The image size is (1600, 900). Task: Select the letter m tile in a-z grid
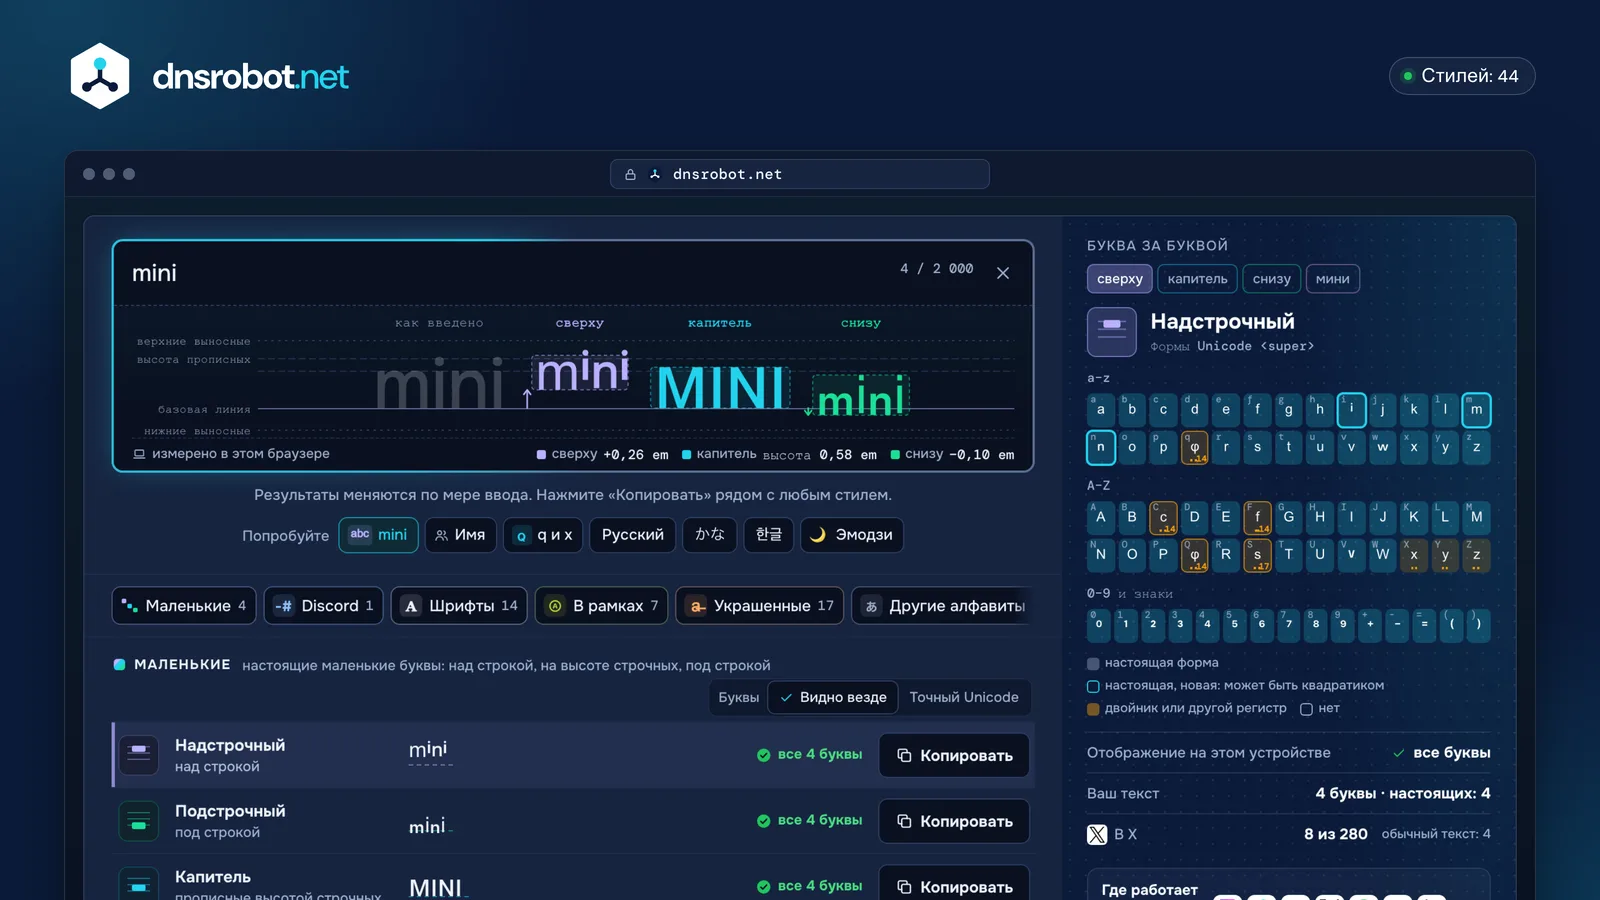1476,410
